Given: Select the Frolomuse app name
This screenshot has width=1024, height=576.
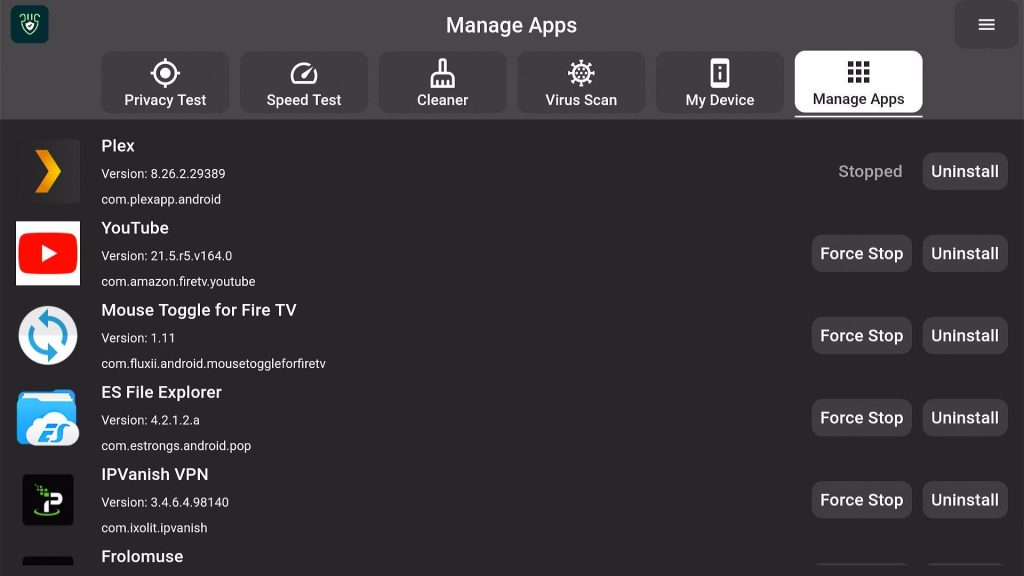Looking at the screenshot, I should pyautogui.click(x=142, y=556).
